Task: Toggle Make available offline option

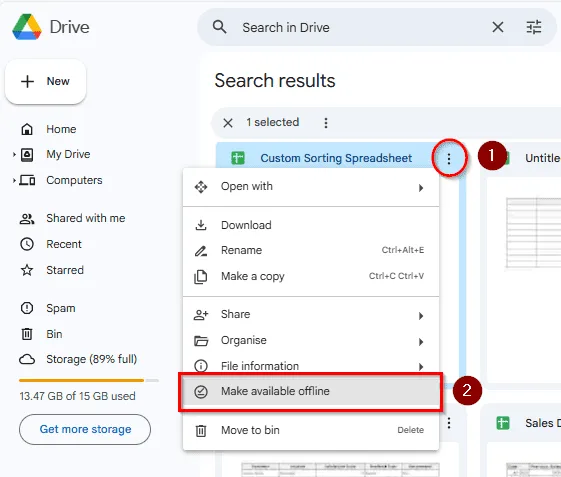Action: pos(311,391)
